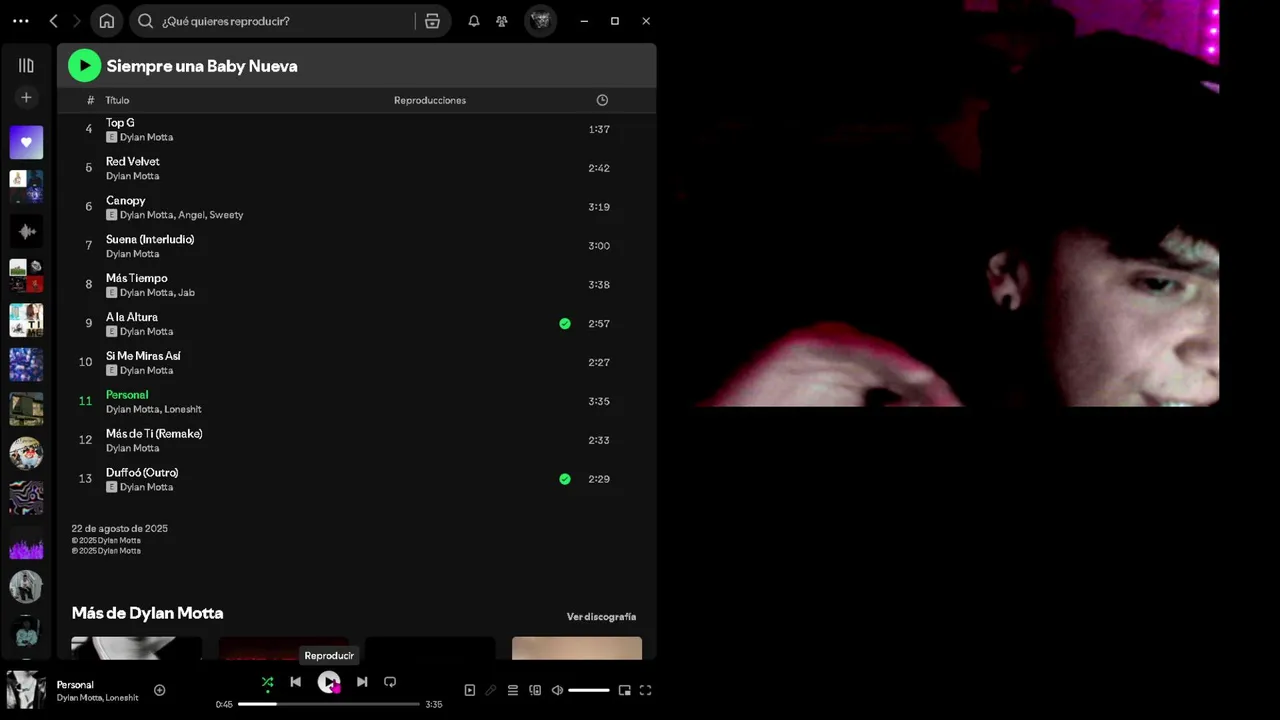
Task: Adjust the volume slider
Action: (589, 690)
